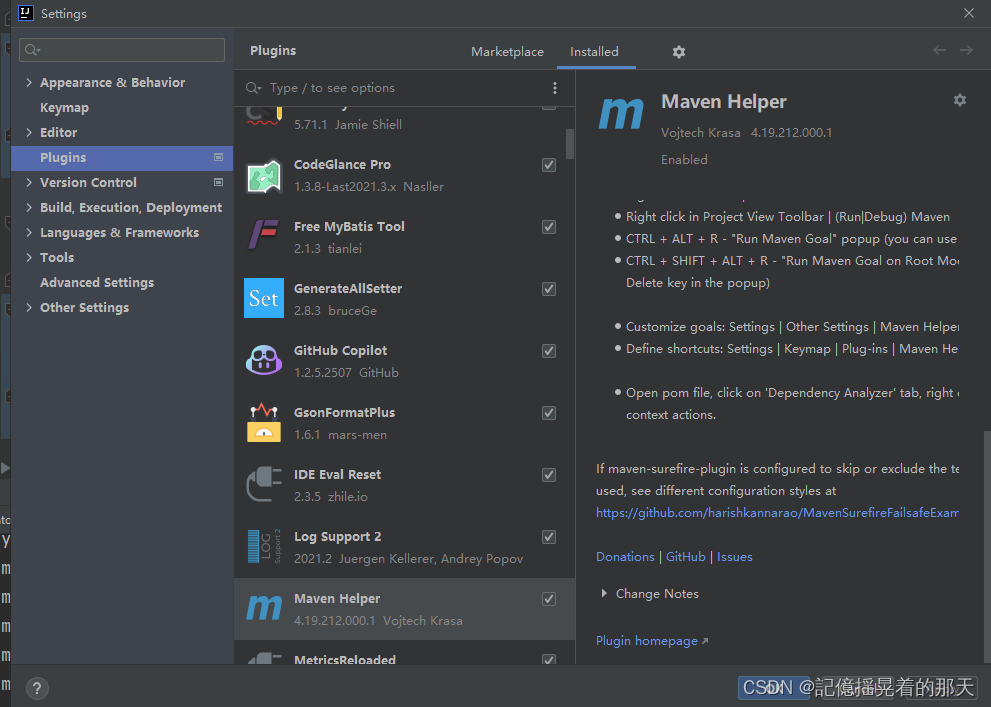This screenshot has width=991, height=707.
Task: Click the project-level icon beside Plugins
Action: (218, 157)
